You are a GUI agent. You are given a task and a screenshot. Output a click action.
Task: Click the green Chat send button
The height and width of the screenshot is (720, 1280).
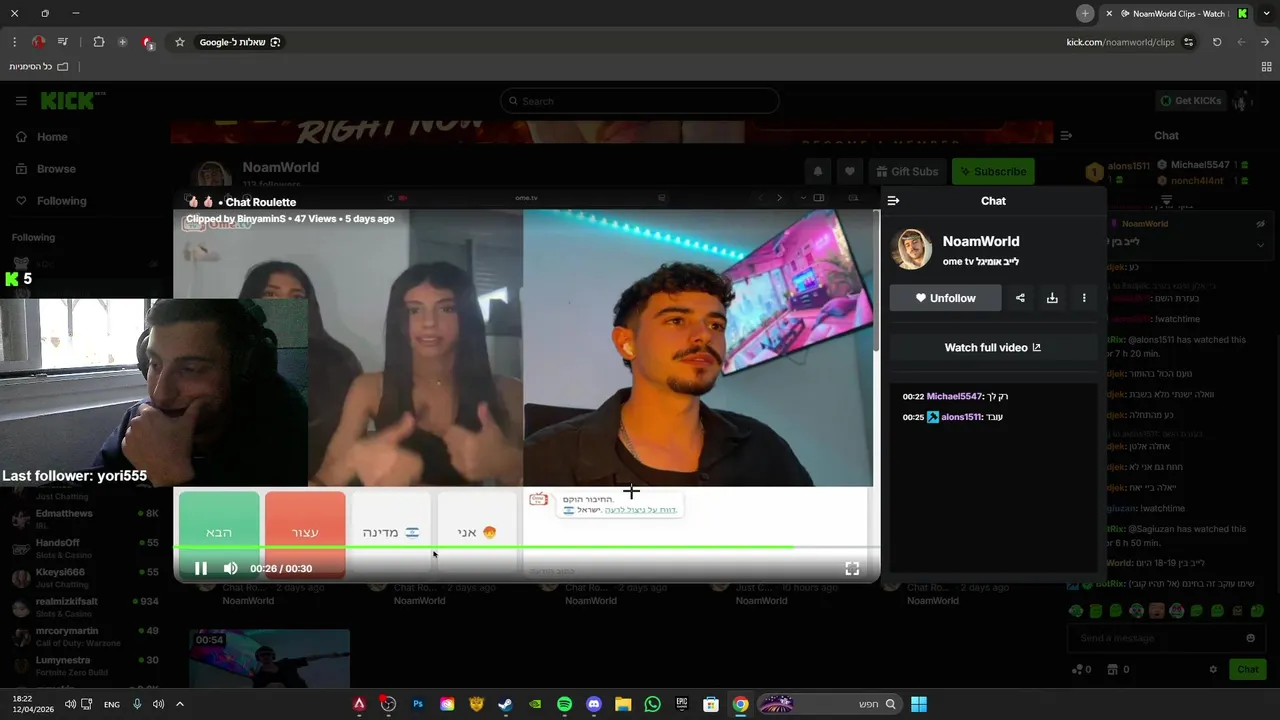1248,669
